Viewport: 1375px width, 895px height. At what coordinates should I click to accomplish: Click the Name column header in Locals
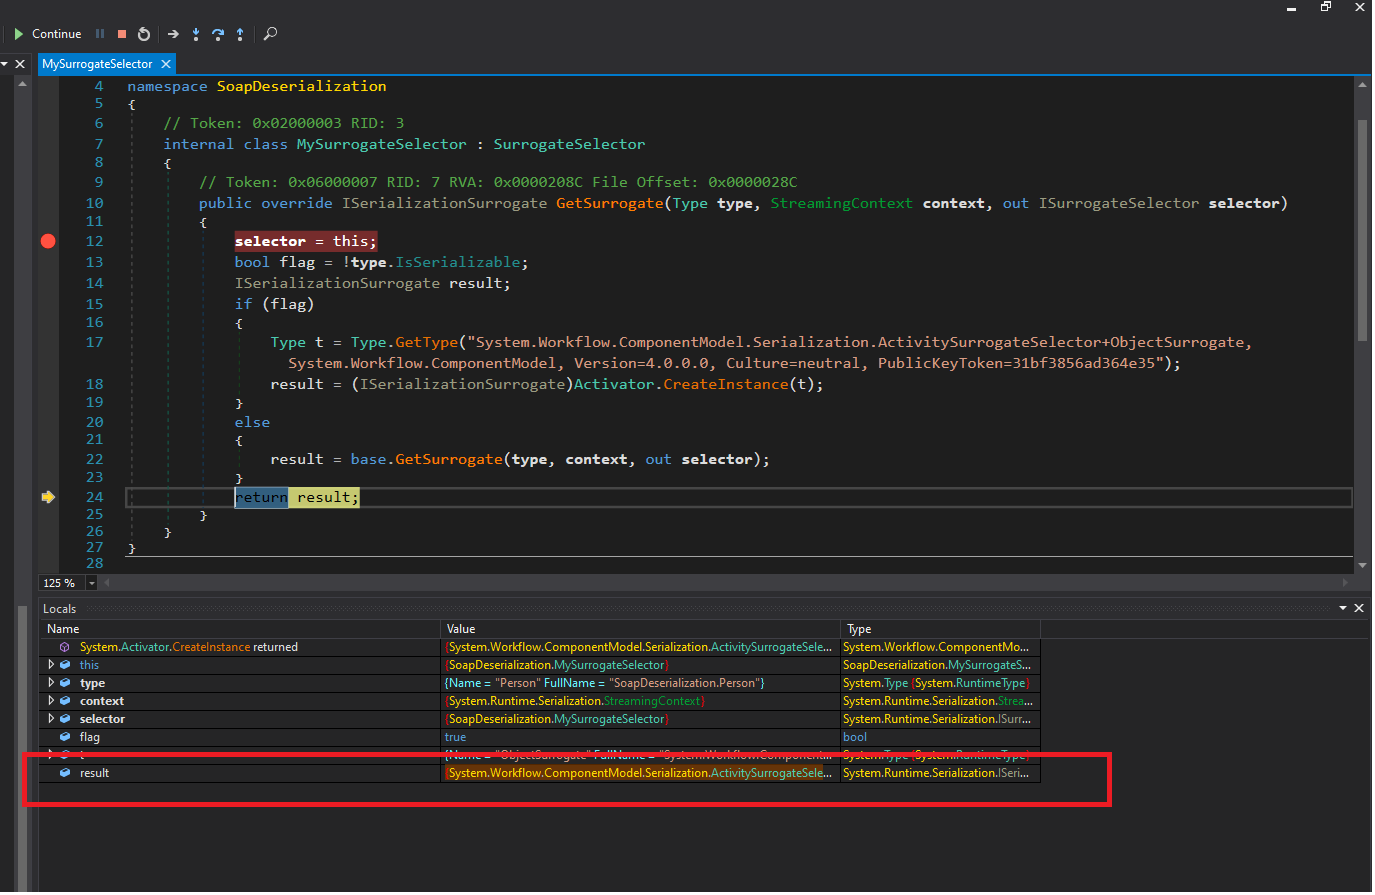240,629
